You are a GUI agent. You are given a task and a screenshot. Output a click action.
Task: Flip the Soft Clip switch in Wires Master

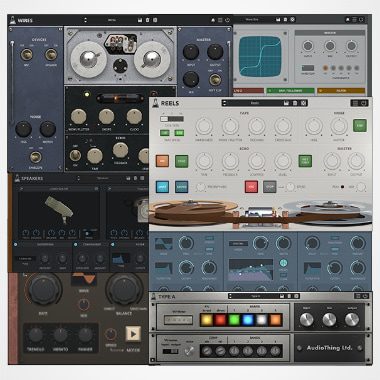[x=215, y=79]
